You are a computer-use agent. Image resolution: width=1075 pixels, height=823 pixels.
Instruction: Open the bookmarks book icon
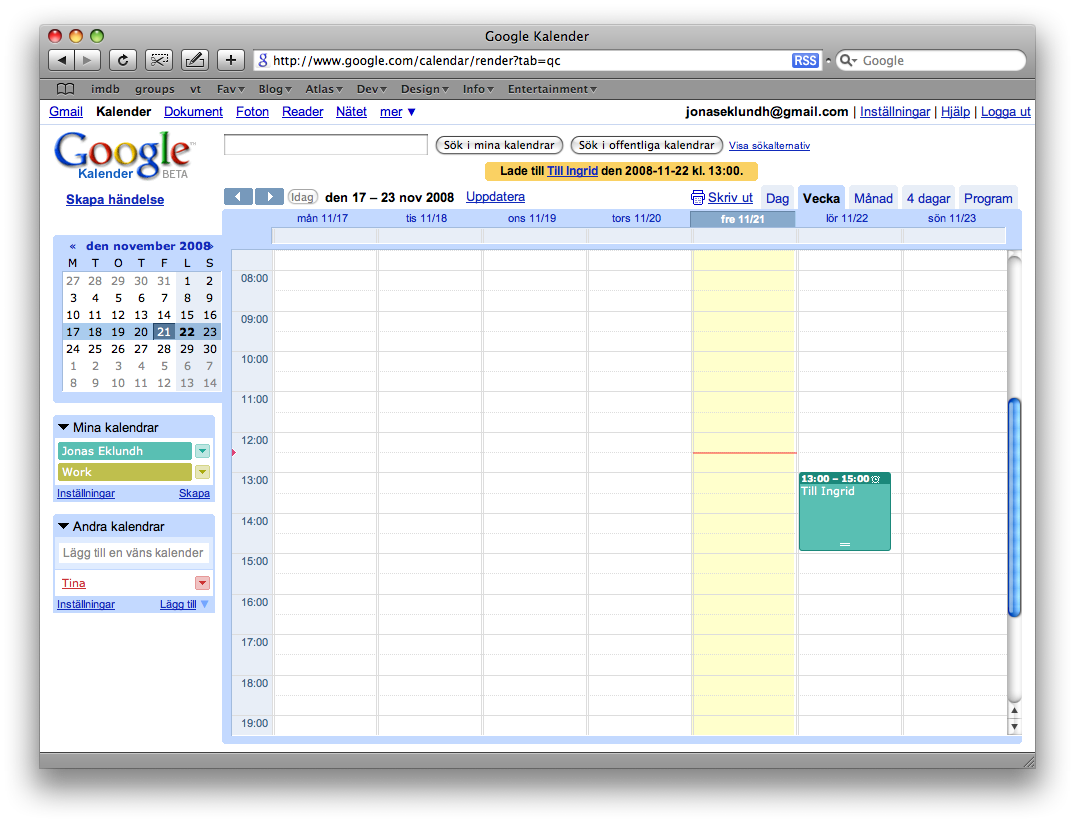click(65, 89)
